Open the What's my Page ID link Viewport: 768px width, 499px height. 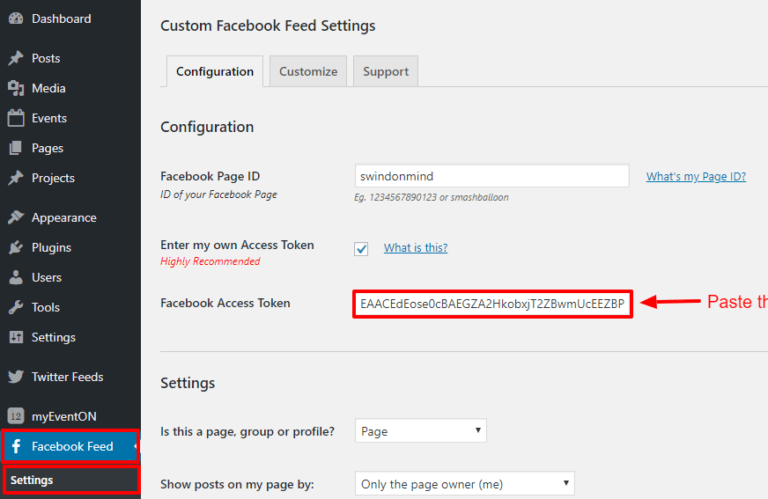point(696,176)
